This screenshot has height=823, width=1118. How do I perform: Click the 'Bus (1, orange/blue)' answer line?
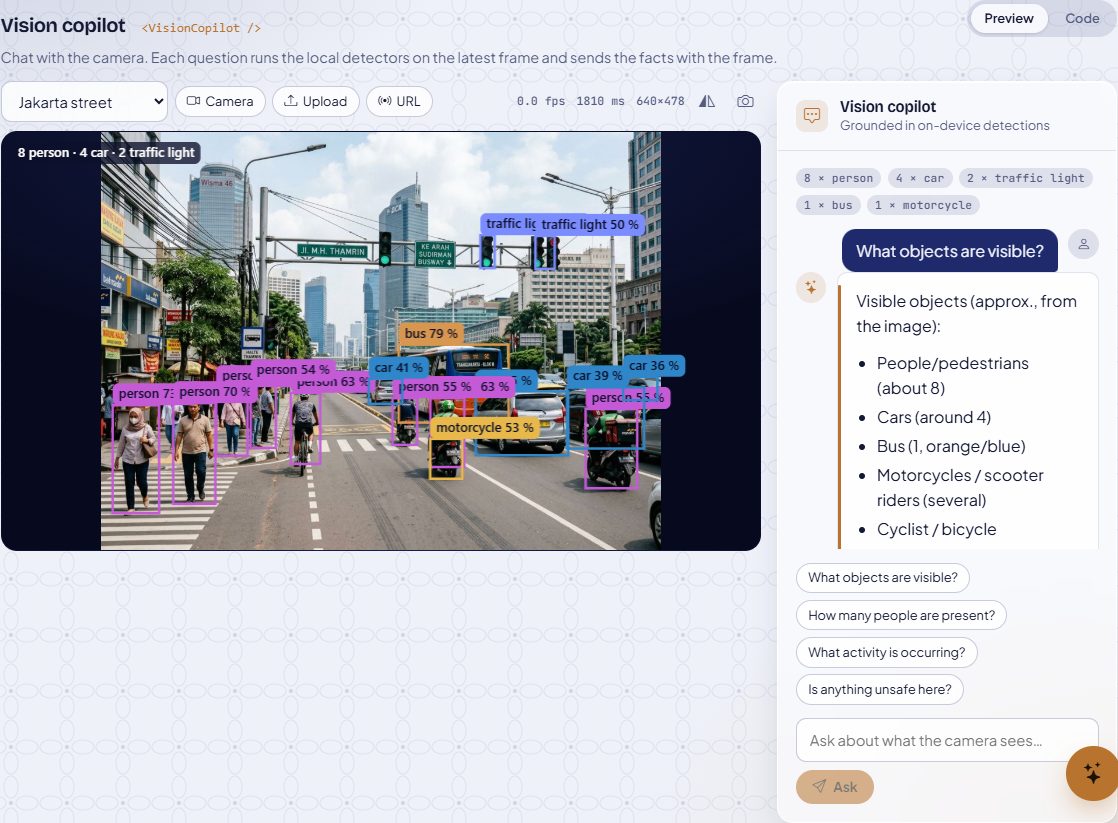(950, 446)
